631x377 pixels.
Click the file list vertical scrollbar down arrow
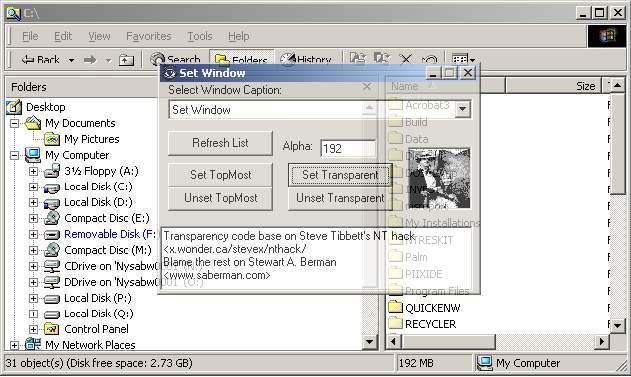[x=617, y=325]
